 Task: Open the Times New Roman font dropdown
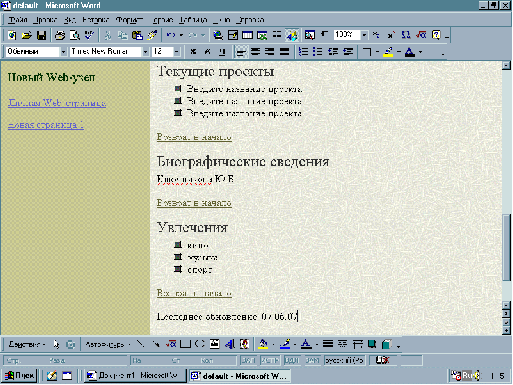tap(145, 52)
